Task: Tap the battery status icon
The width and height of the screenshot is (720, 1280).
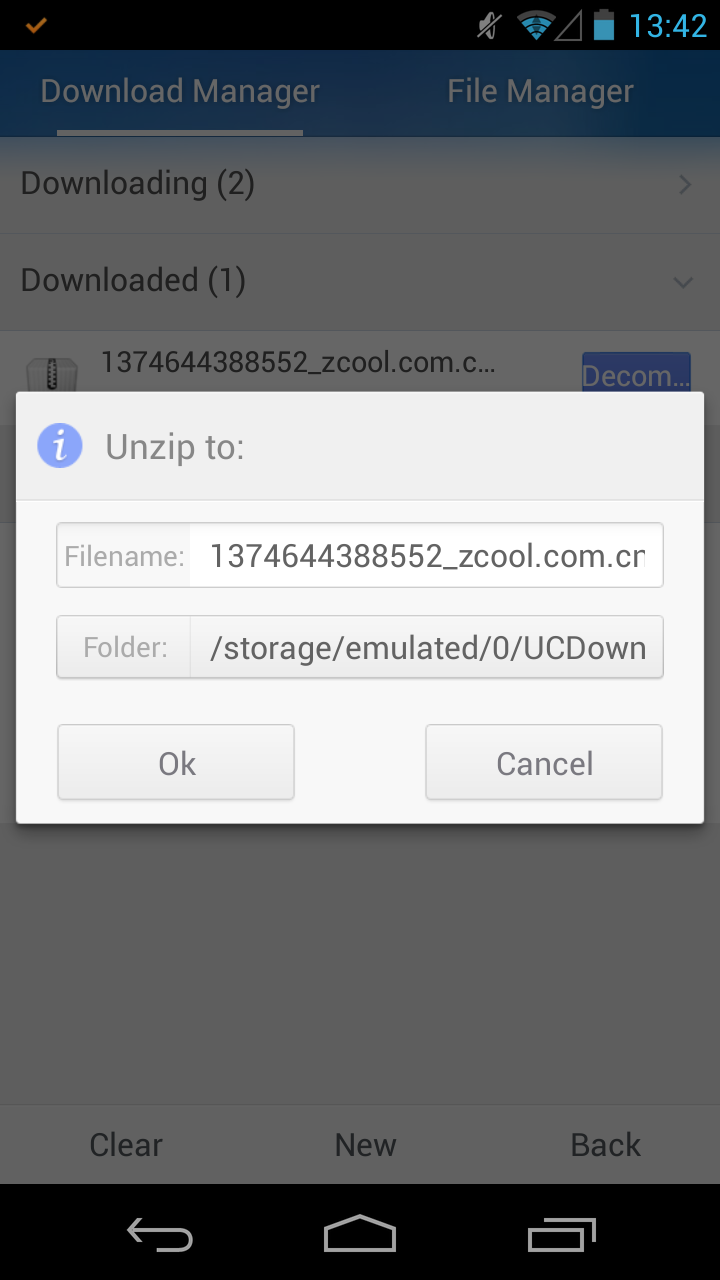Action: click(603, 25)
